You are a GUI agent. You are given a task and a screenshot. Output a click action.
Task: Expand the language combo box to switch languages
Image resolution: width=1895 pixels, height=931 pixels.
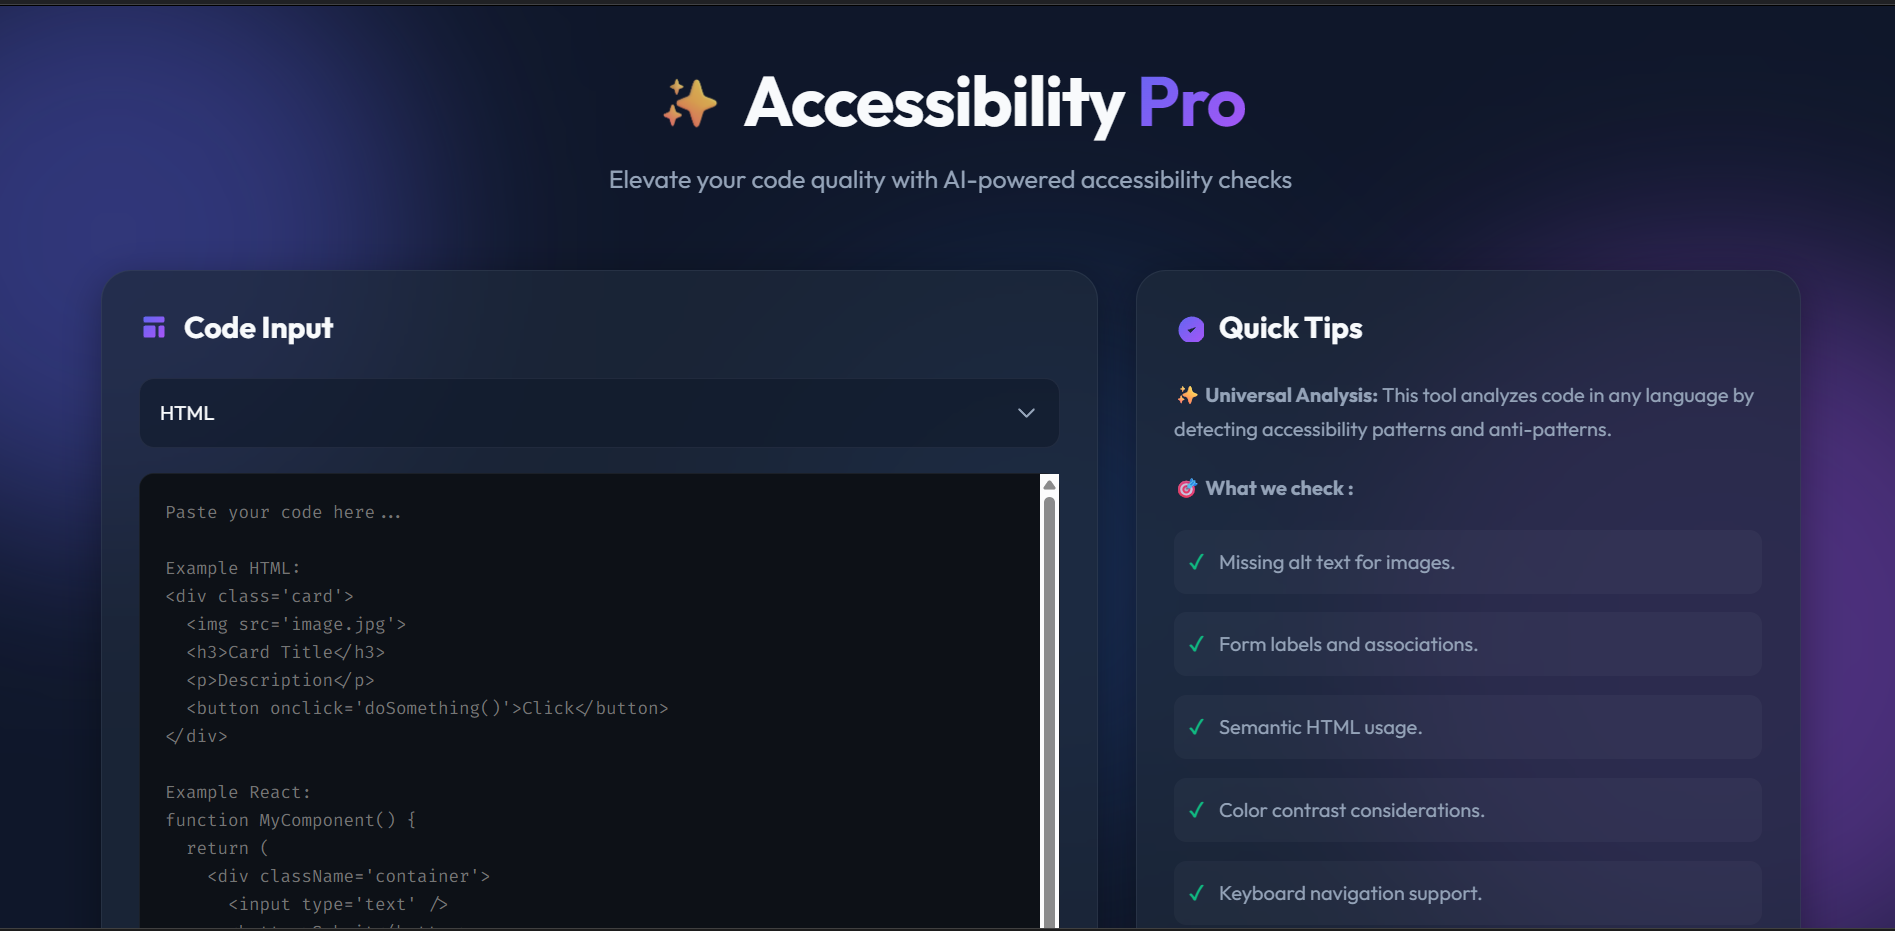tap(598, 413)
